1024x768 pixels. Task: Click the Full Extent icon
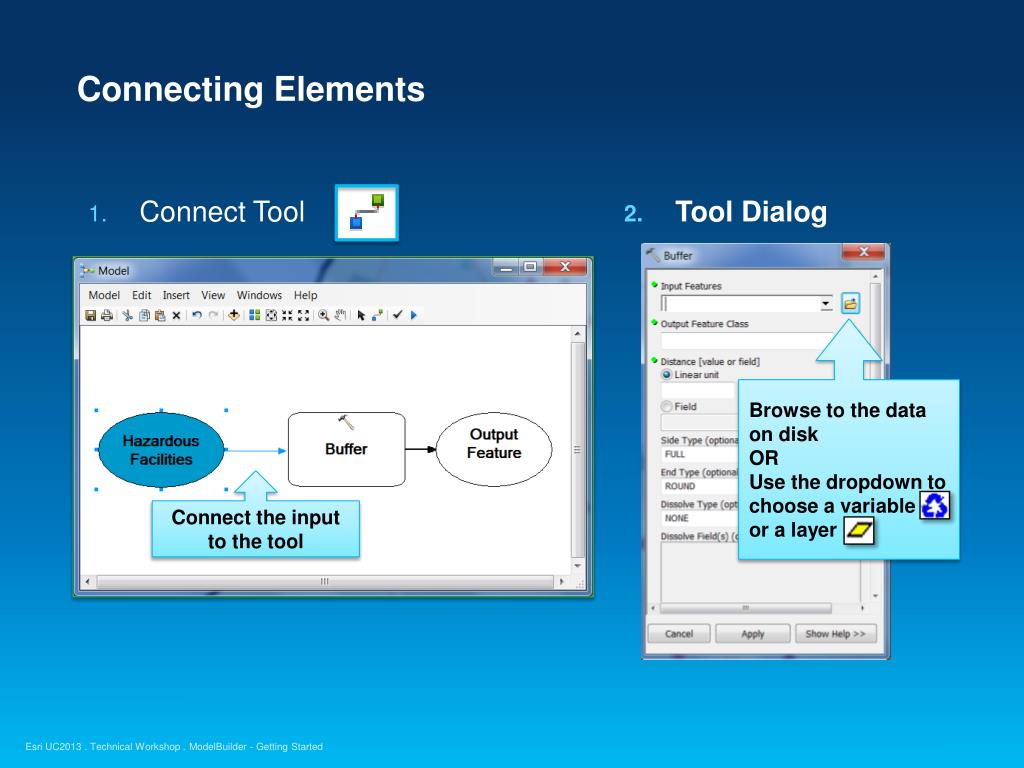pyautogui.click(x=271, y=315)
